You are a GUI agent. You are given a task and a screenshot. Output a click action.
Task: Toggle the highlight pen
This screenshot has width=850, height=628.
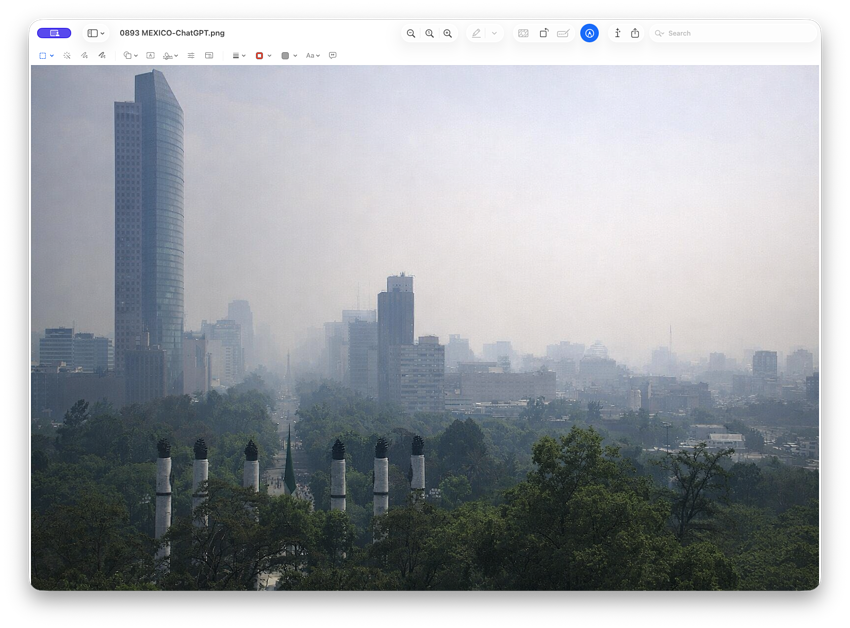point(476,33)
